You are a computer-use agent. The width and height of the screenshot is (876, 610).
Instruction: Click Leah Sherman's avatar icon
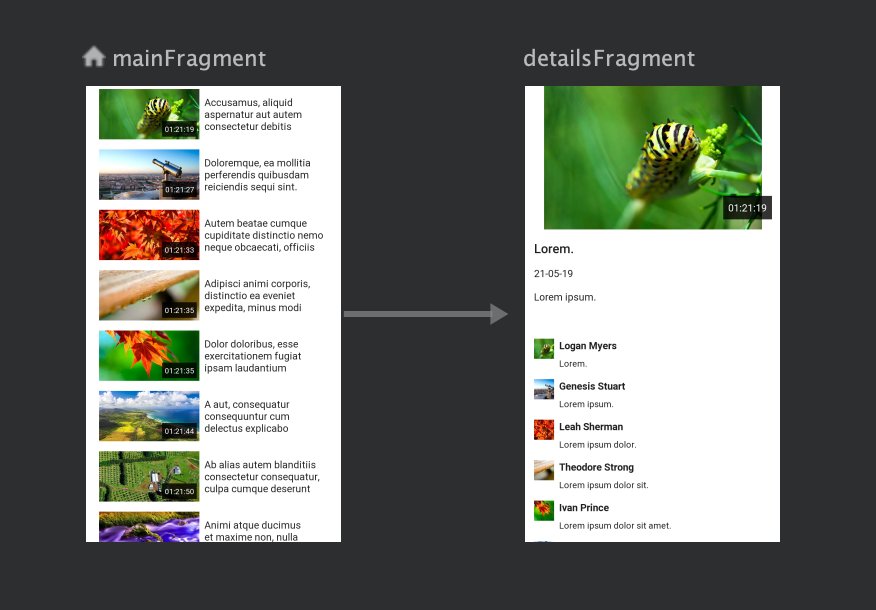(x=544, y=430)
